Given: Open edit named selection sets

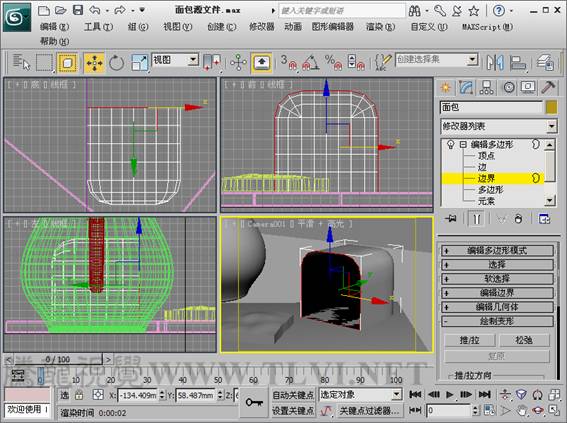Looking at the screenshot, I should pos(383,62).
